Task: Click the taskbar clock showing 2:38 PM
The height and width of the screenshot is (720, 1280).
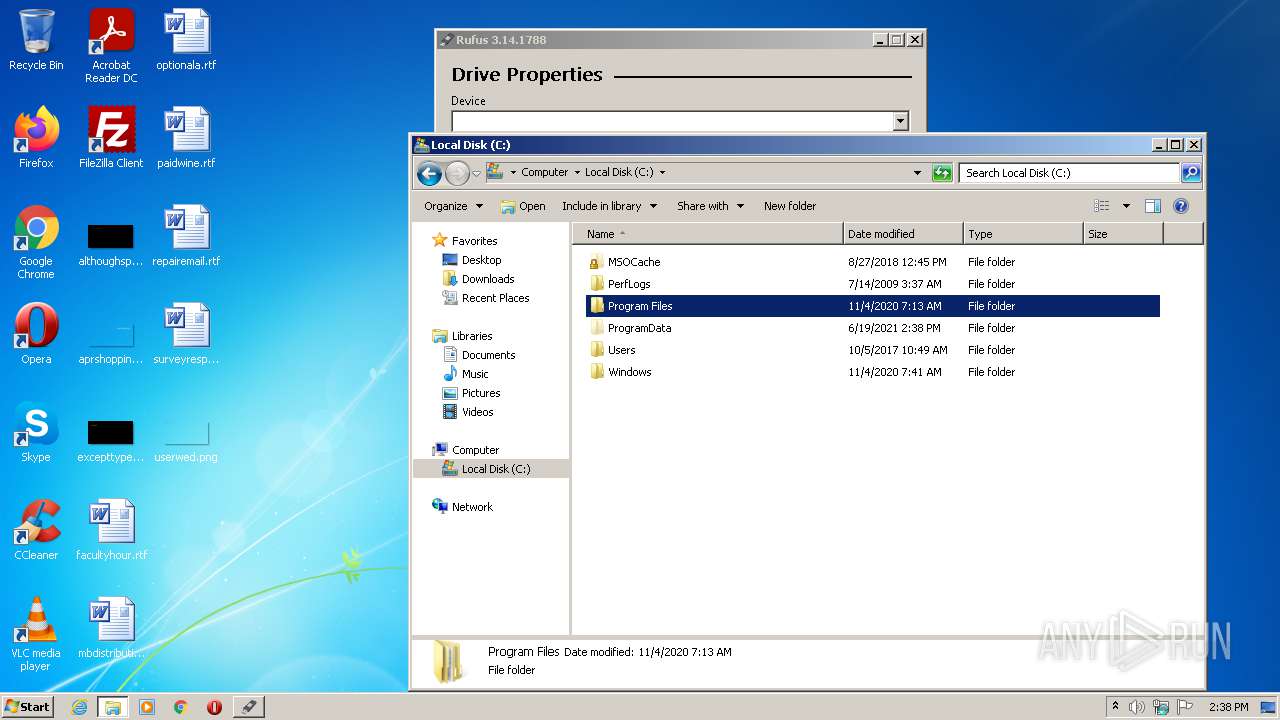Action: click(1228, 707)
